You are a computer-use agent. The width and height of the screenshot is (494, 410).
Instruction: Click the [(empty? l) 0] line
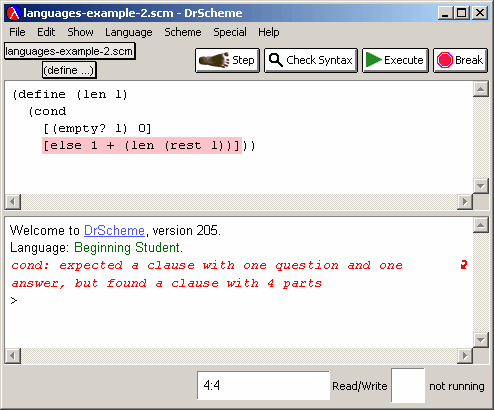point(97,129)
